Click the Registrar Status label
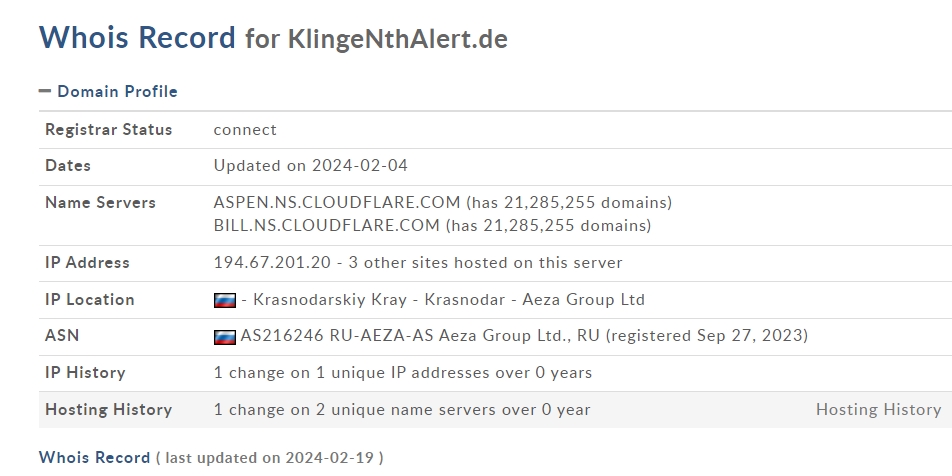 point(109,129)
